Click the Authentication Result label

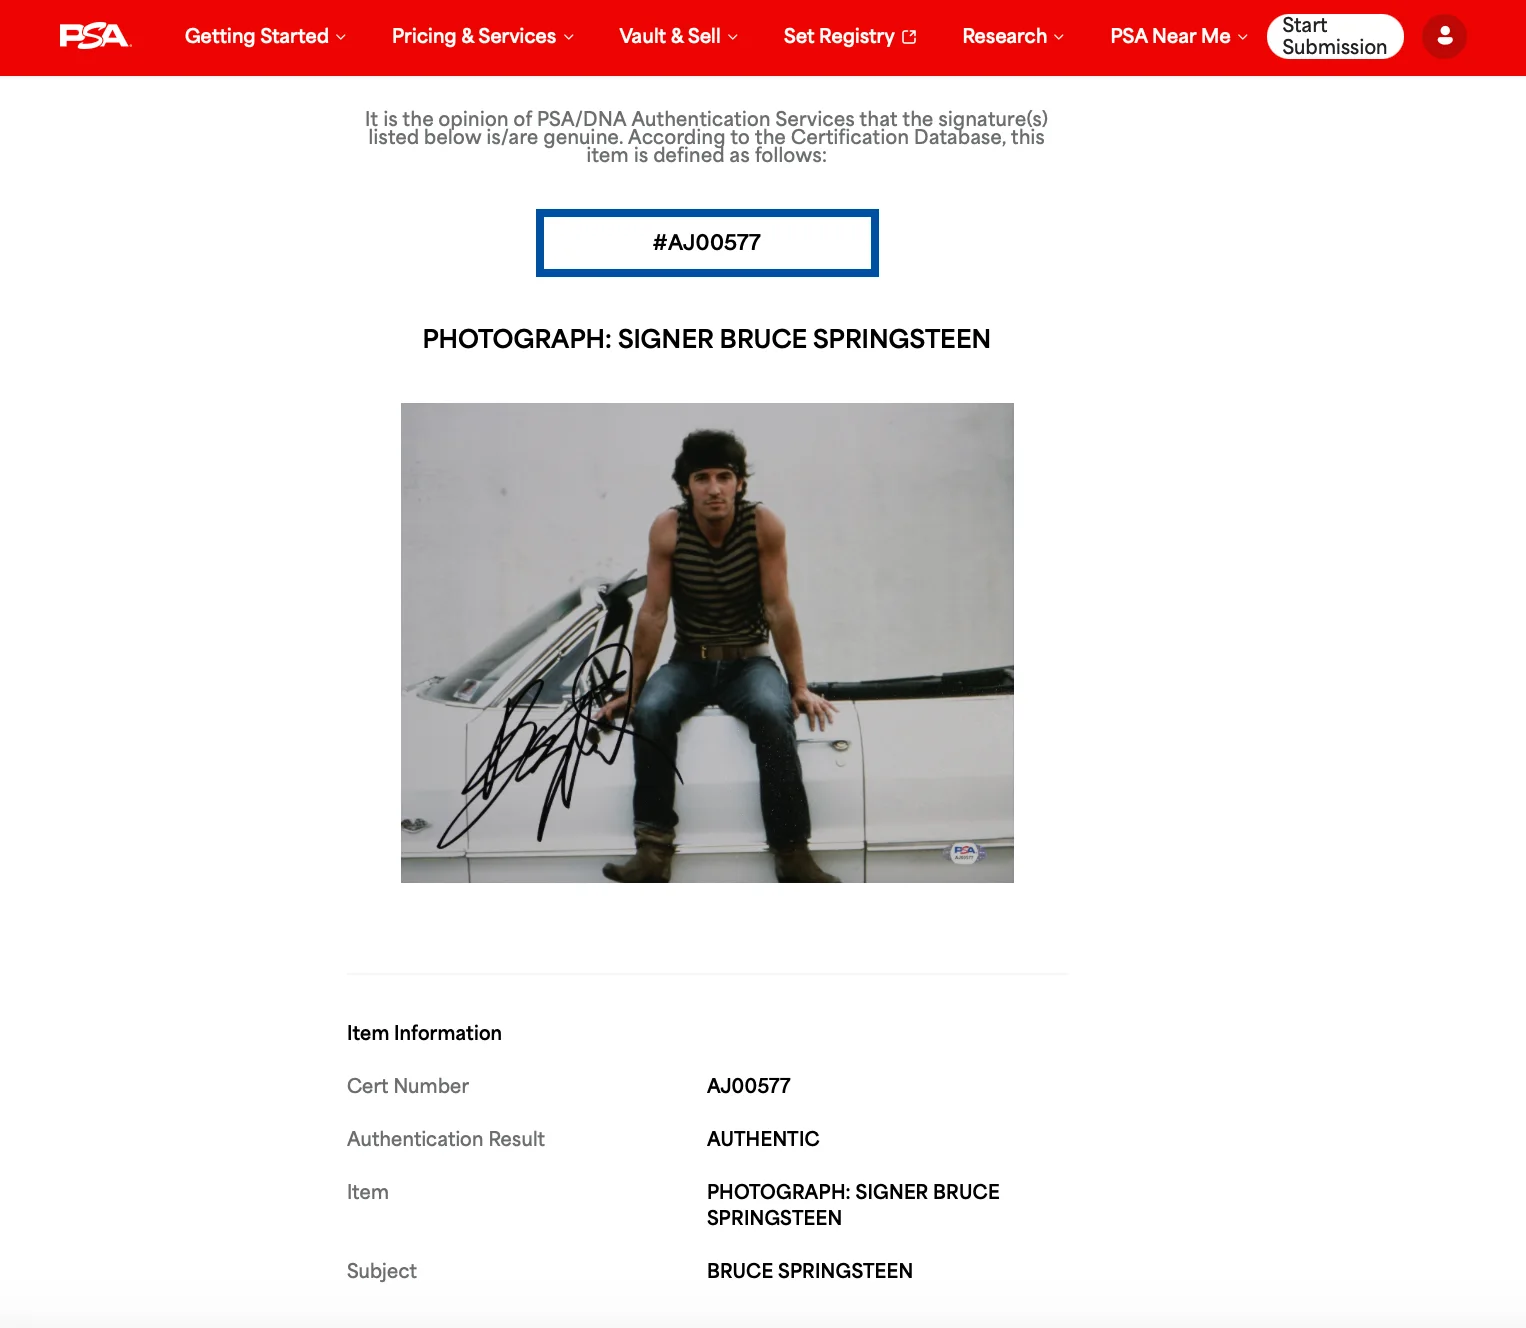(x=446, y=1139)
